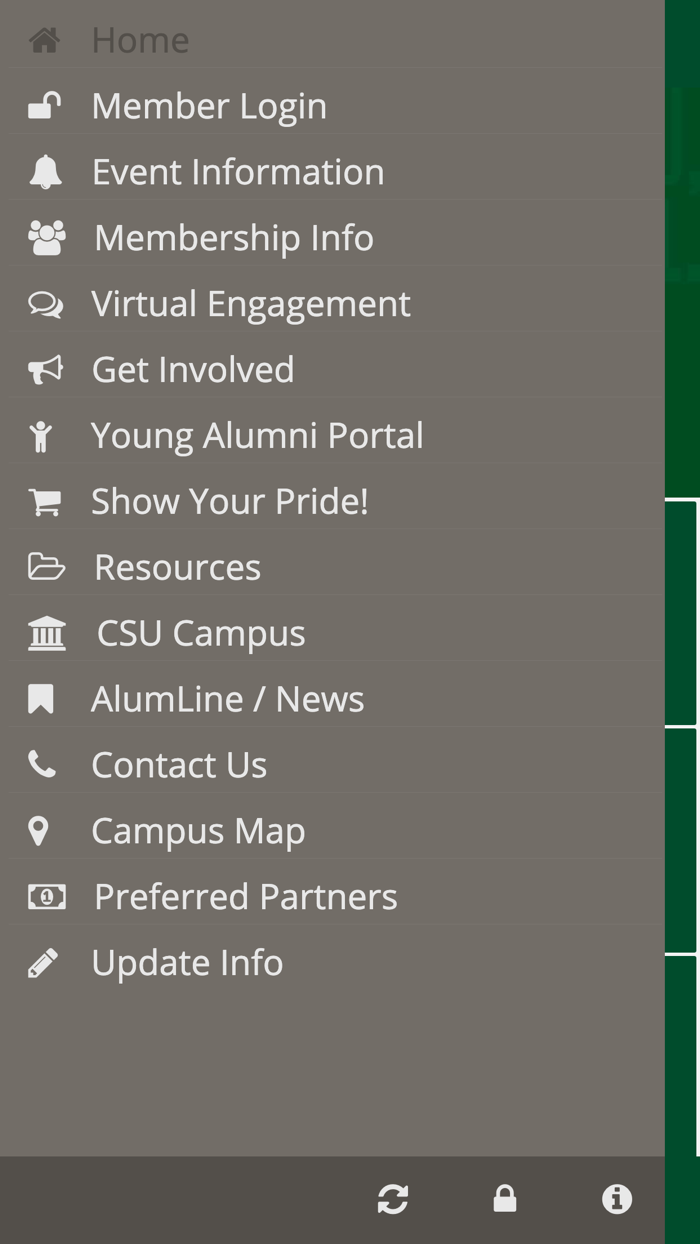Select Event Information
Screen dimensions: 700x1244
pos(238,171)
